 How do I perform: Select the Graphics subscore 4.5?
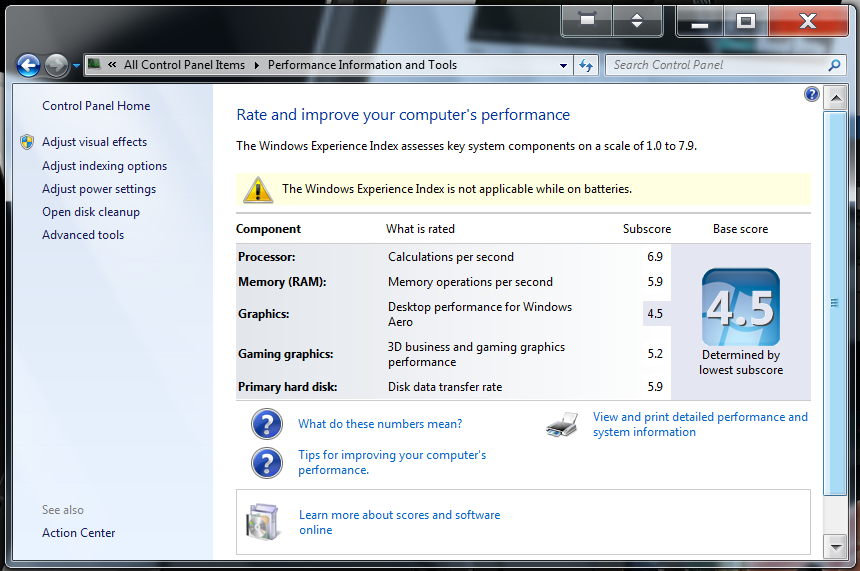tap(655, 314)
